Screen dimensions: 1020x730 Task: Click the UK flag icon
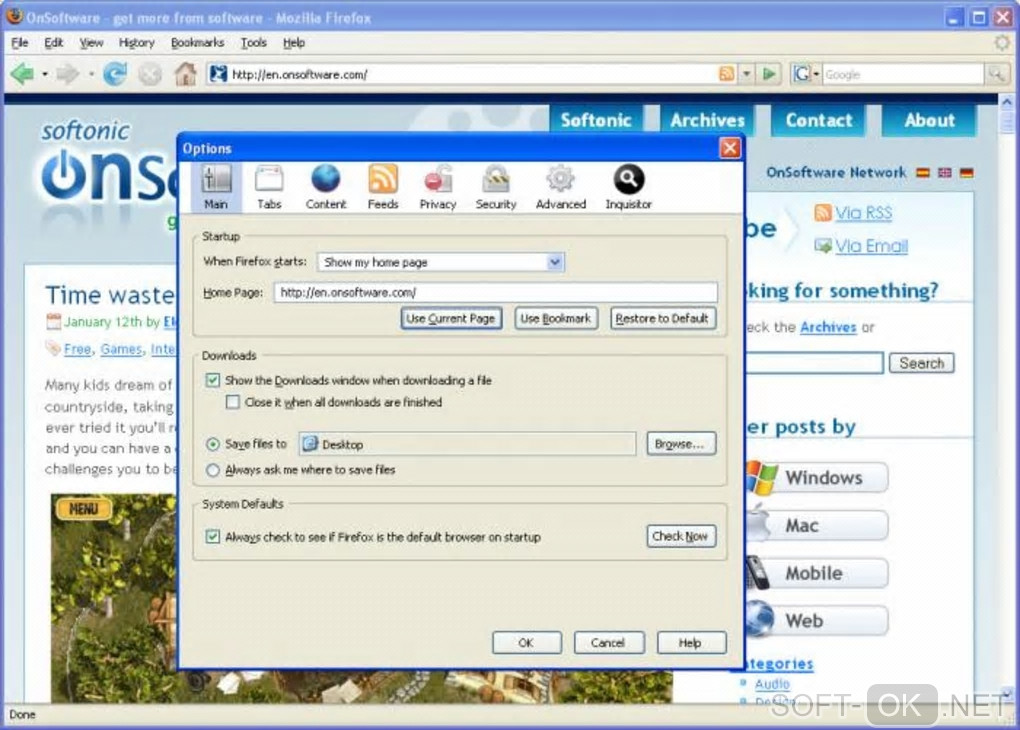pos(945,172)
